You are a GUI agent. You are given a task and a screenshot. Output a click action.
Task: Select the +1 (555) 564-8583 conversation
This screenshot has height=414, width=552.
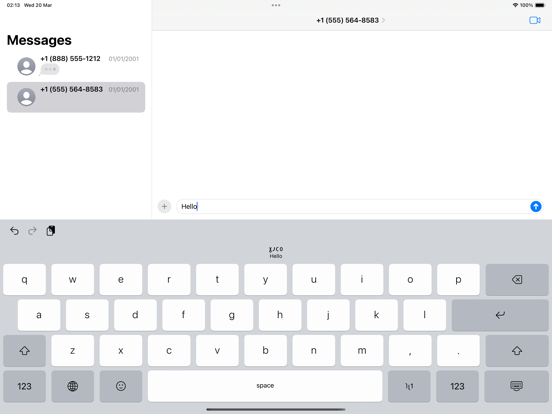(x=76, y=97)
